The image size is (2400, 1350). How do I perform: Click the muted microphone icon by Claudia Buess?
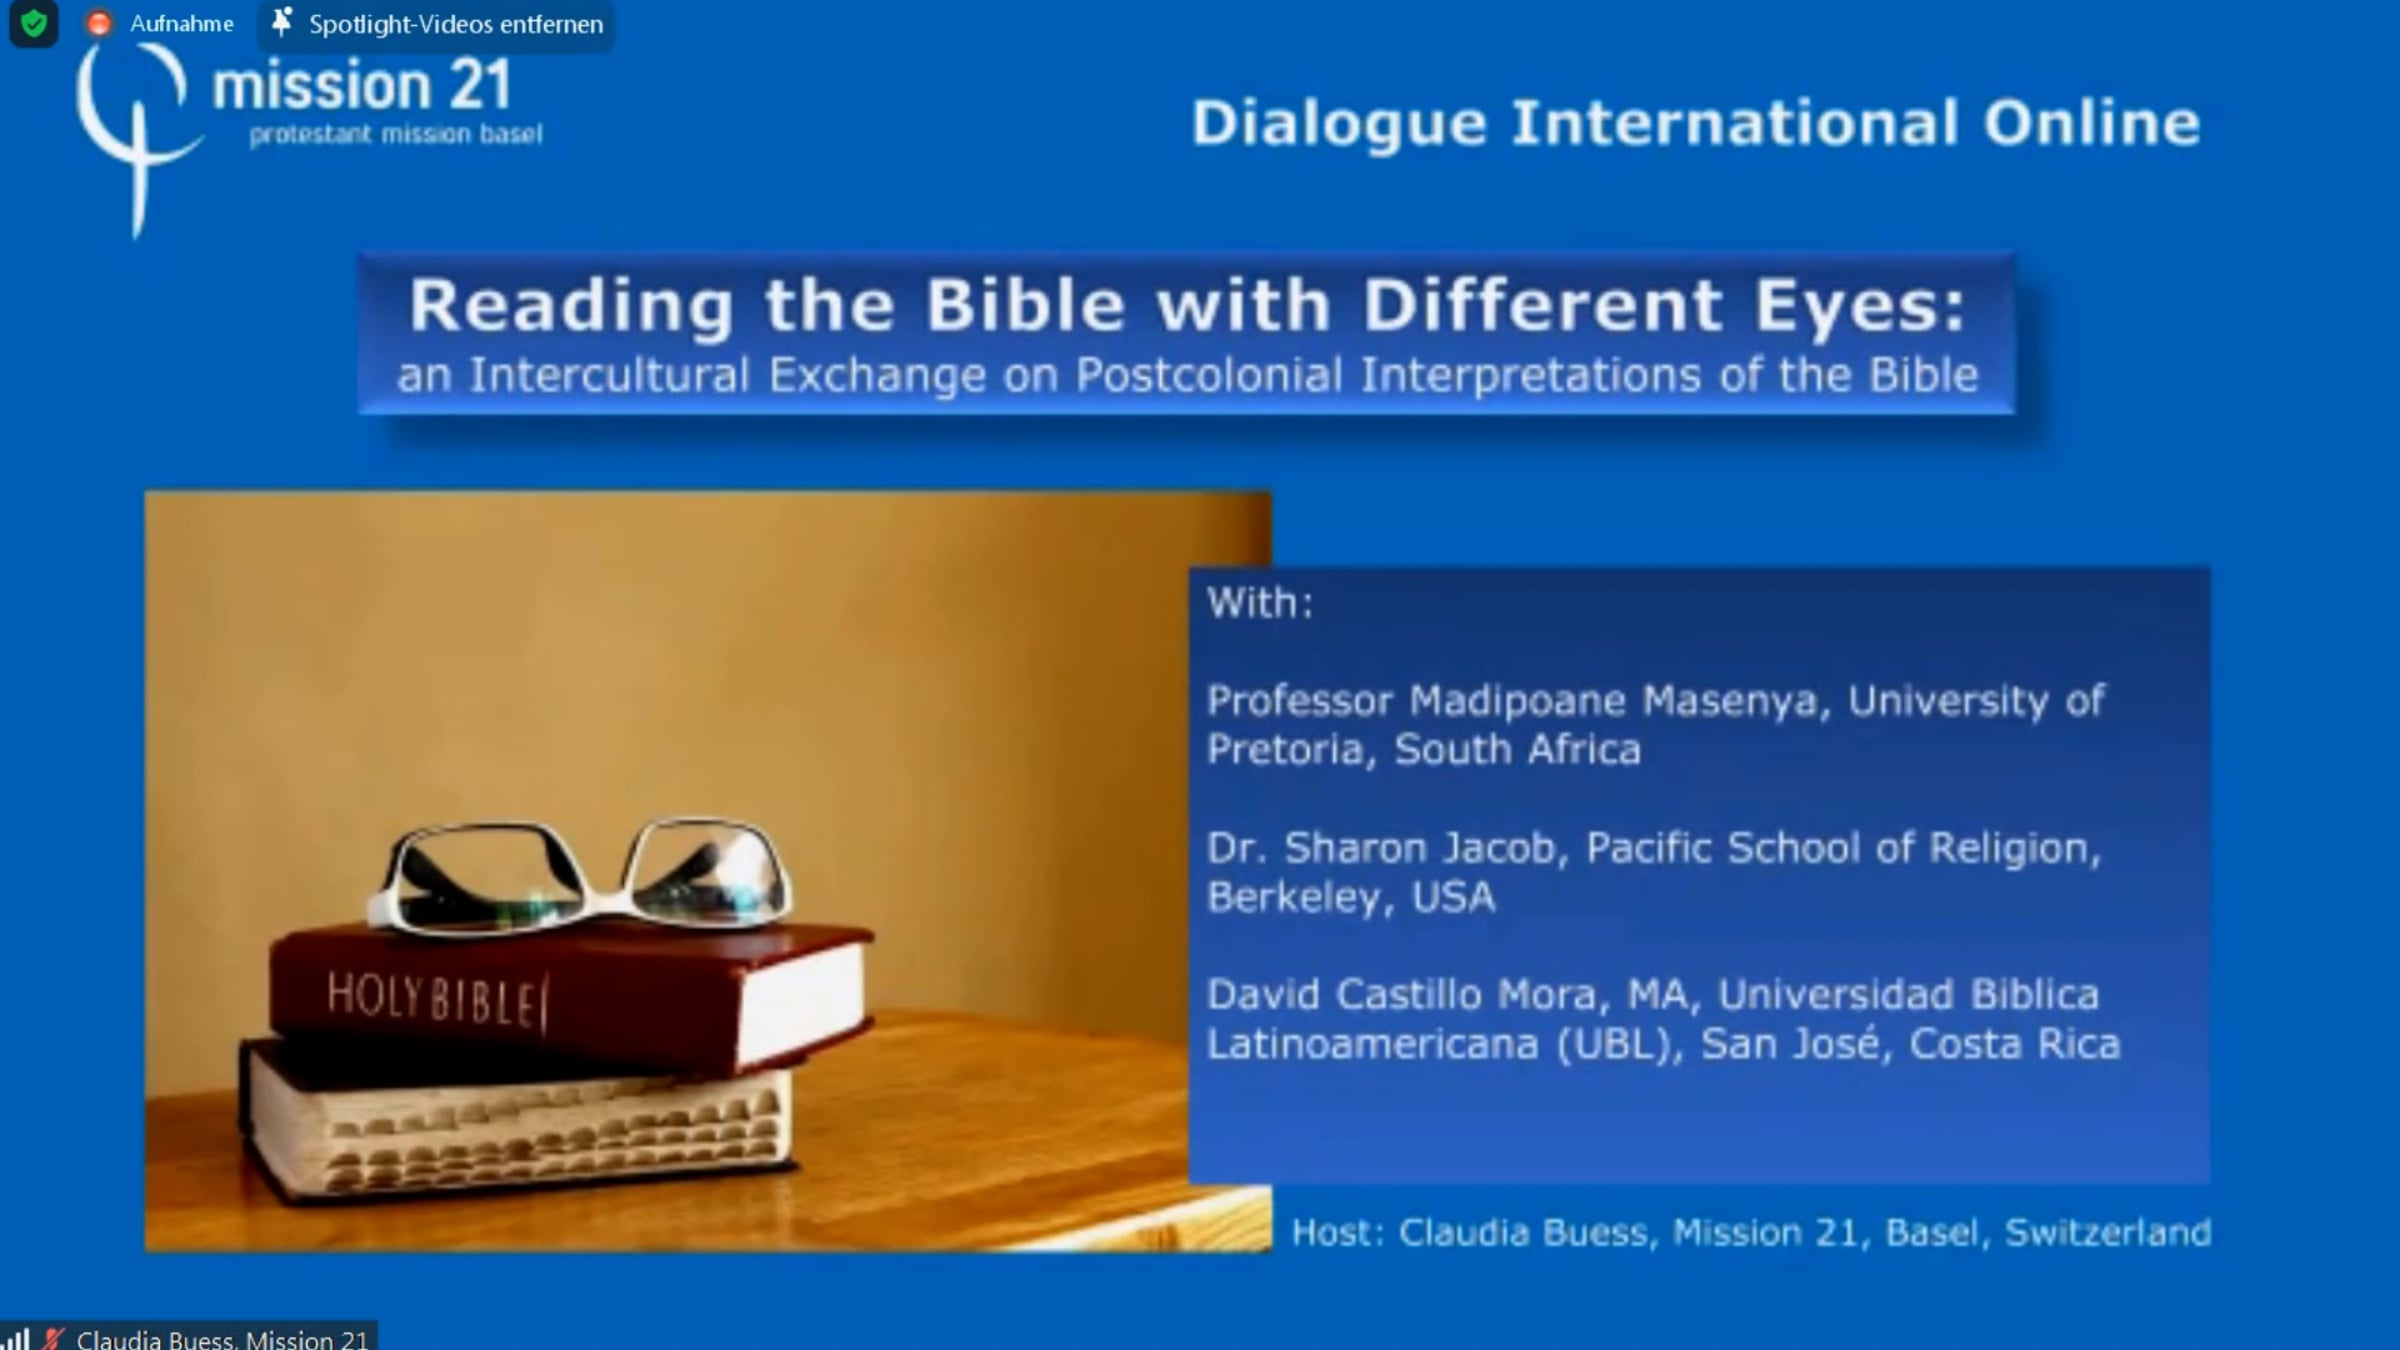53,1338
